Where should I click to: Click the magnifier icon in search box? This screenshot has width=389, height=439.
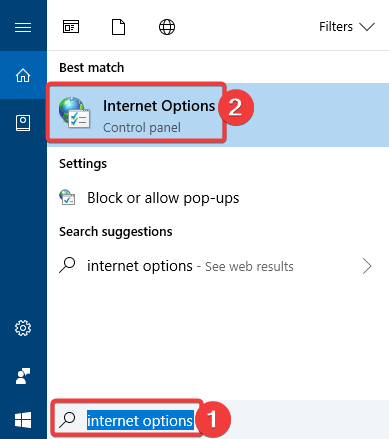pos(67,419)
